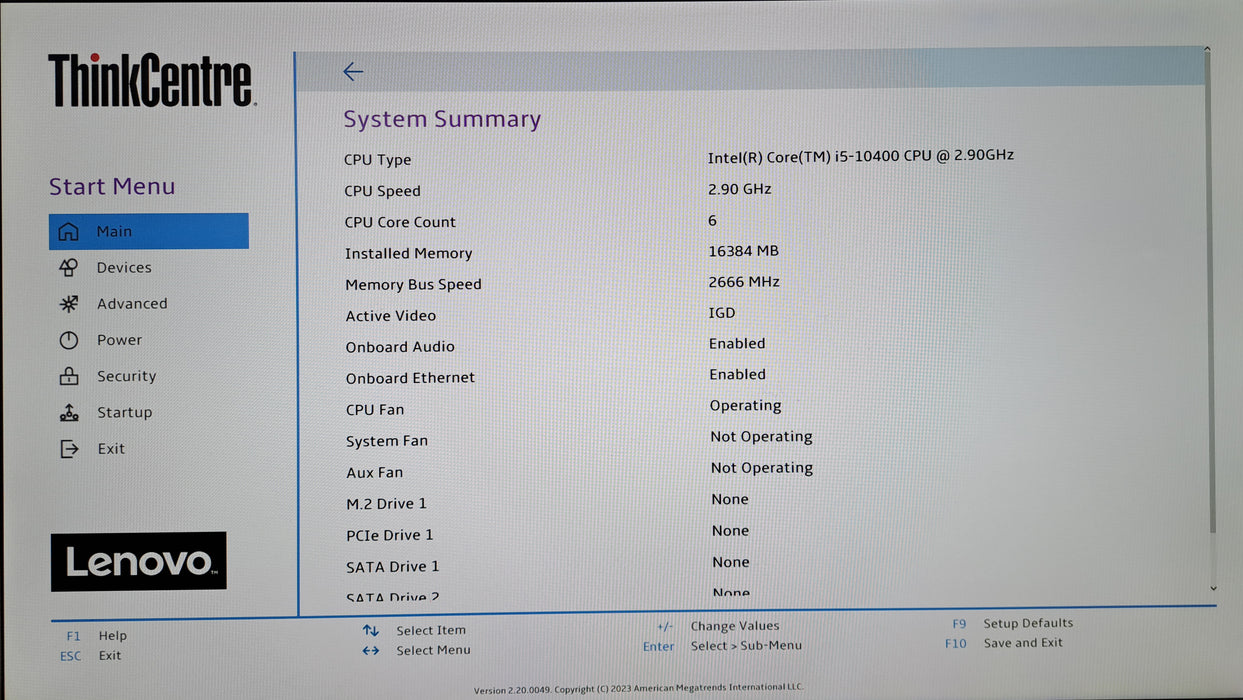Viewport: 1243px width, 700px height.
Task: Click the Select Item up-down arrows icon
Action: (x=371, y=630)
